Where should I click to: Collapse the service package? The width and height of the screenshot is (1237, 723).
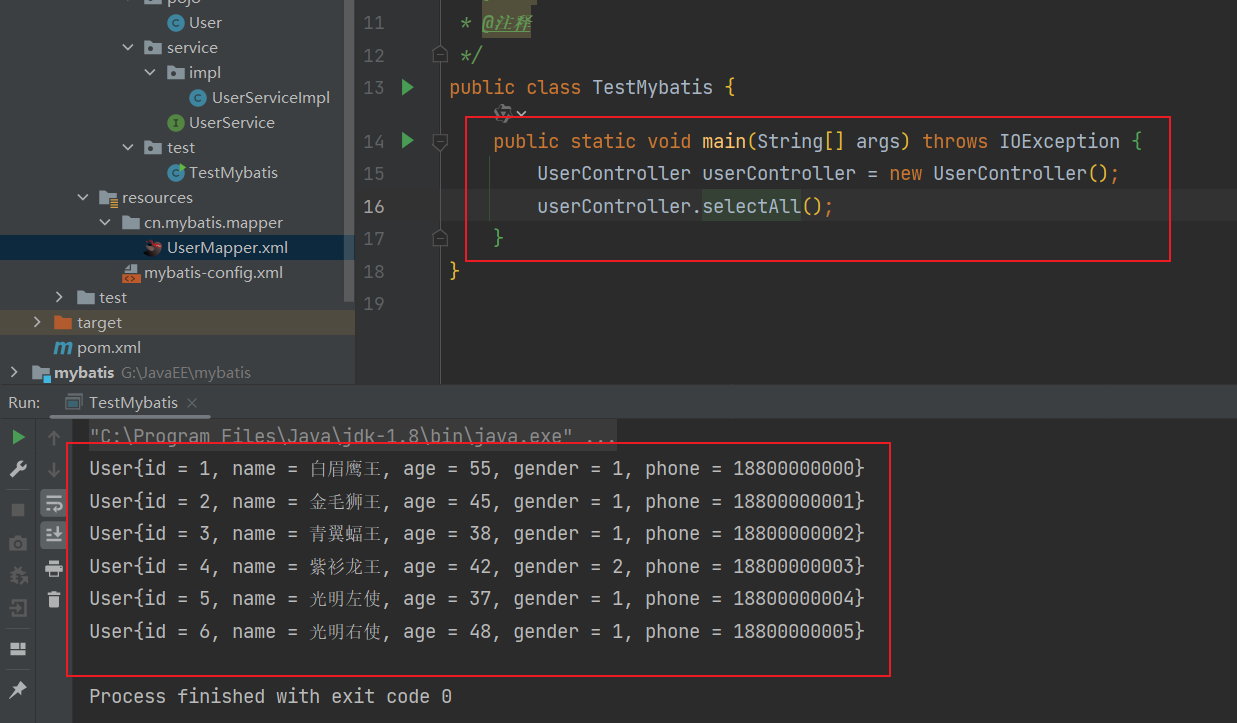click(127, 47)
